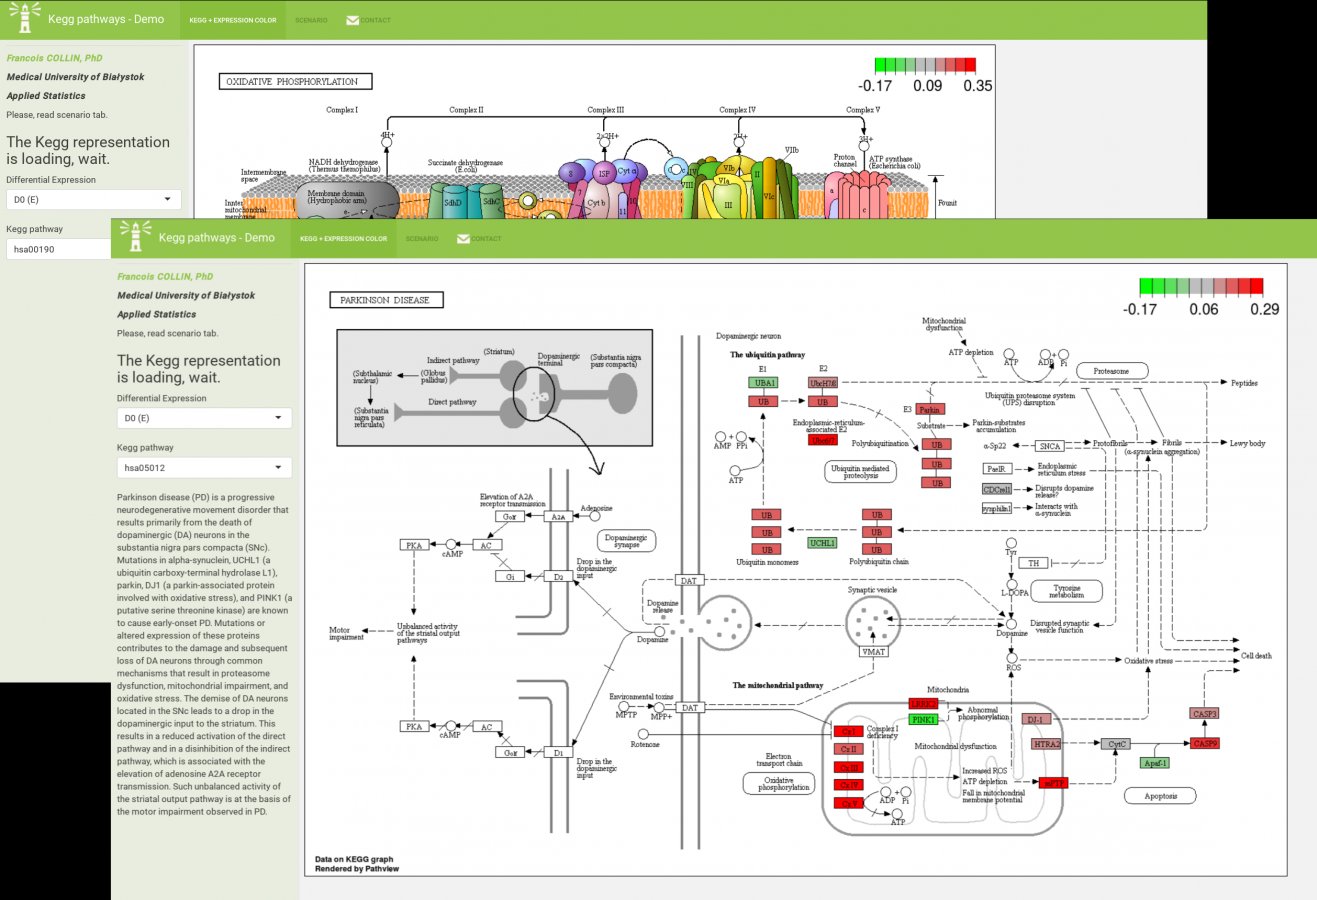The height and width of the screenshot is (900, 1317).
Task: Click the envelope icon in the back window navbar
Action: 352,20
